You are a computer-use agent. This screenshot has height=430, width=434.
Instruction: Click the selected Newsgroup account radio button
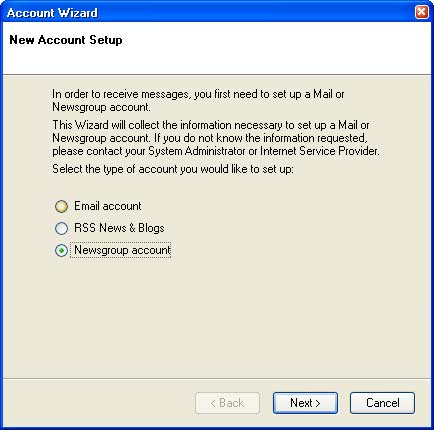(x=61, y=250)
